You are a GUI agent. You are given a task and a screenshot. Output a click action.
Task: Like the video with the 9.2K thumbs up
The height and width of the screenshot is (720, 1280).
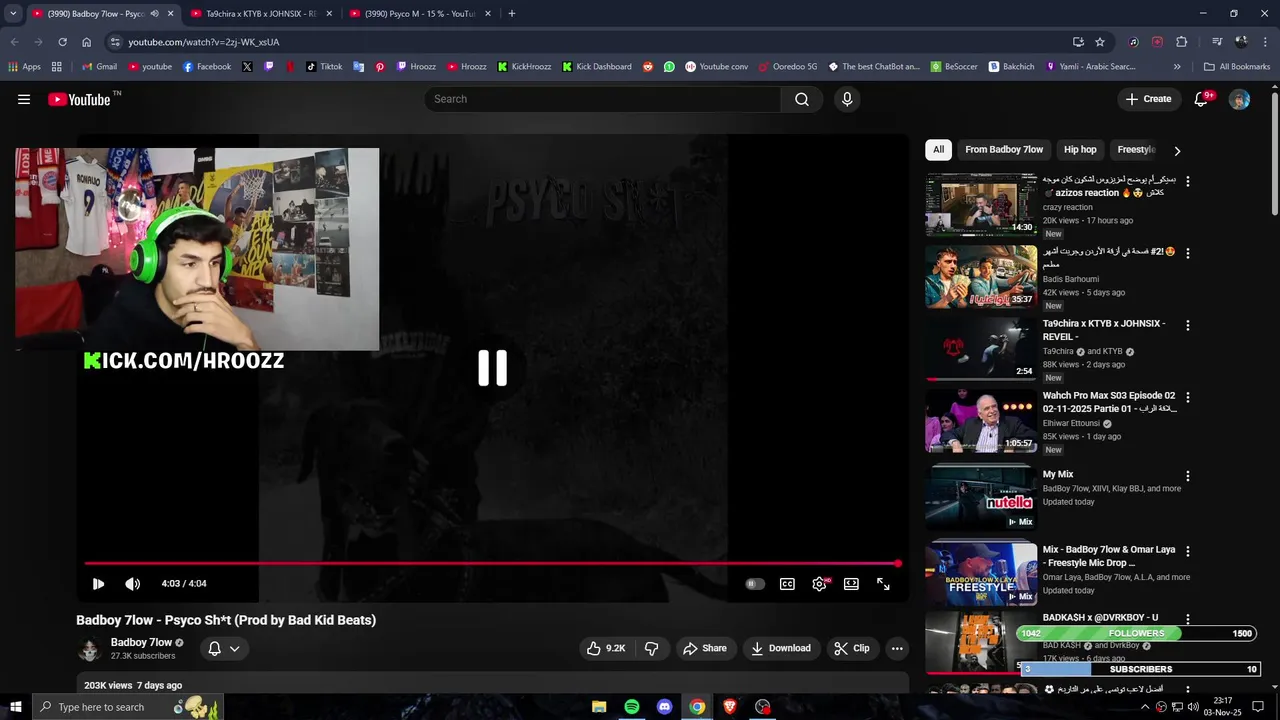point(606,648)
